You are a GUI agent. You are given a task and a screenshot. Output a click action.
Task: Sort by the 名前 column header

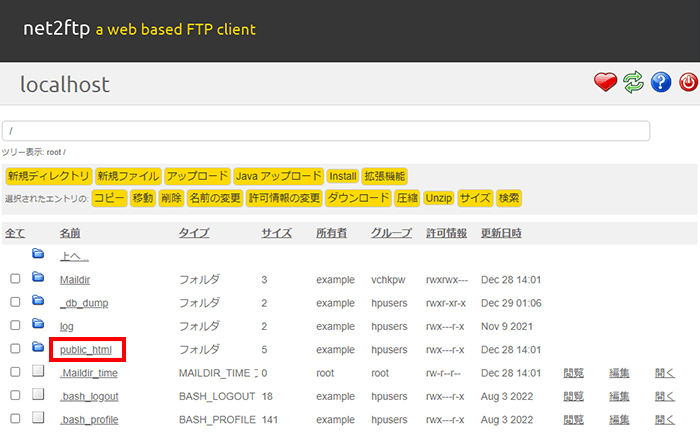point(70,233)
